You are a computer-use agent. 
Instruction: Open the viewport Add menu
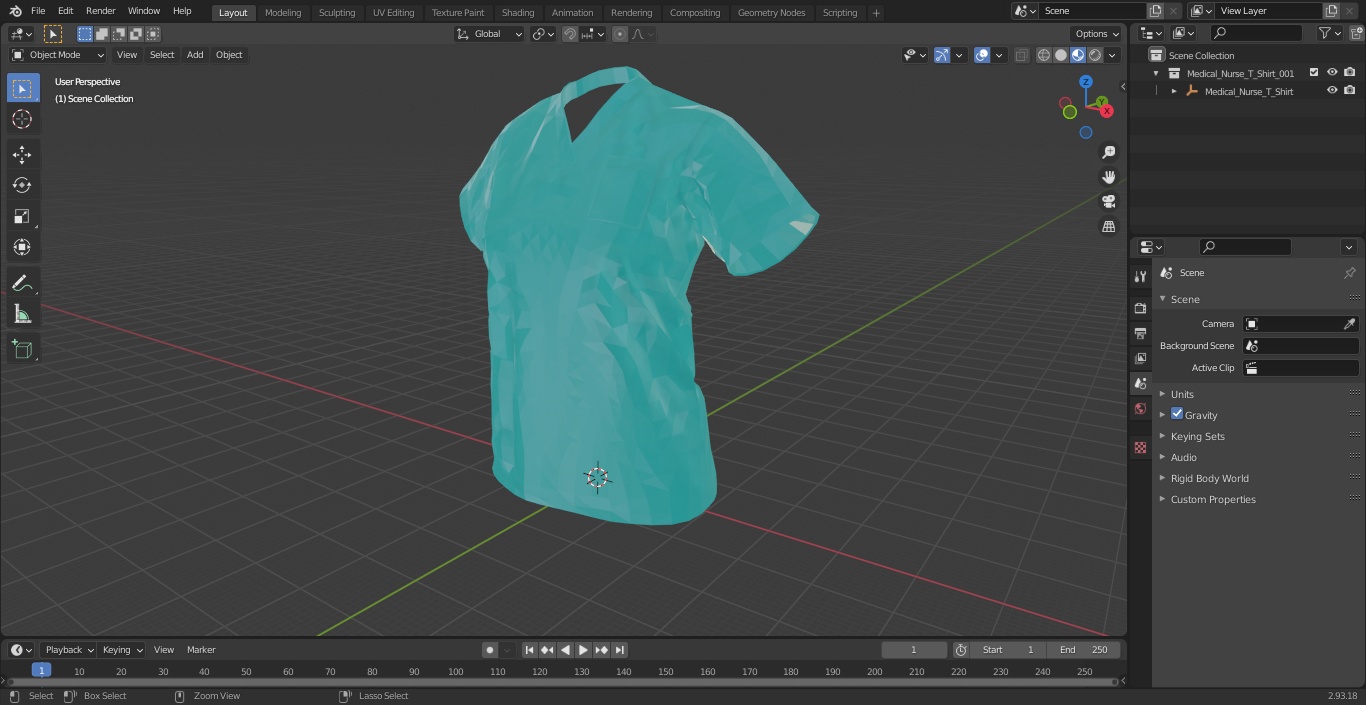coord(195,55)
